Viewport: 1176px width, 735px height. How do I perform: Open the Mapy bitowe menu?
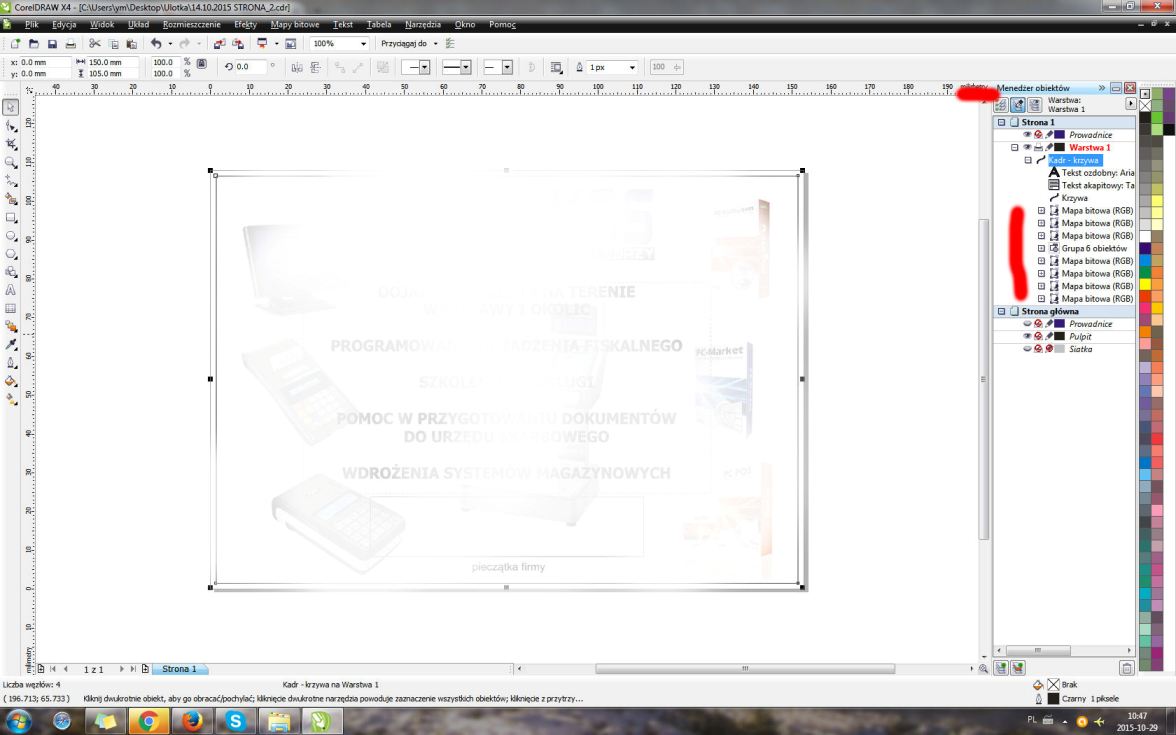(296, 23)
